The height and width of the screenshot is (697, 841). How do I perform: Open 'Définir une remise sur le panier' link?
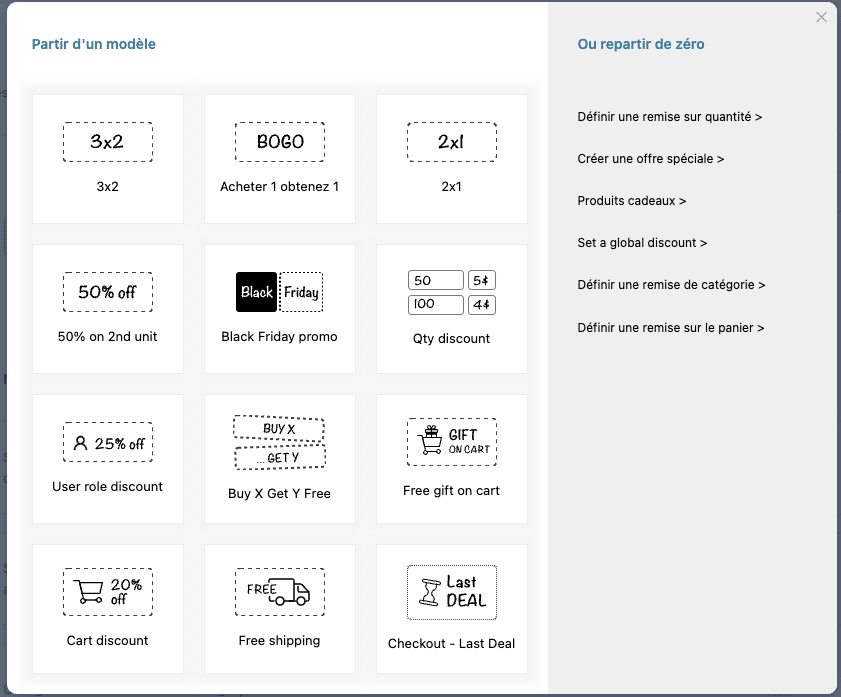point(670,328)
